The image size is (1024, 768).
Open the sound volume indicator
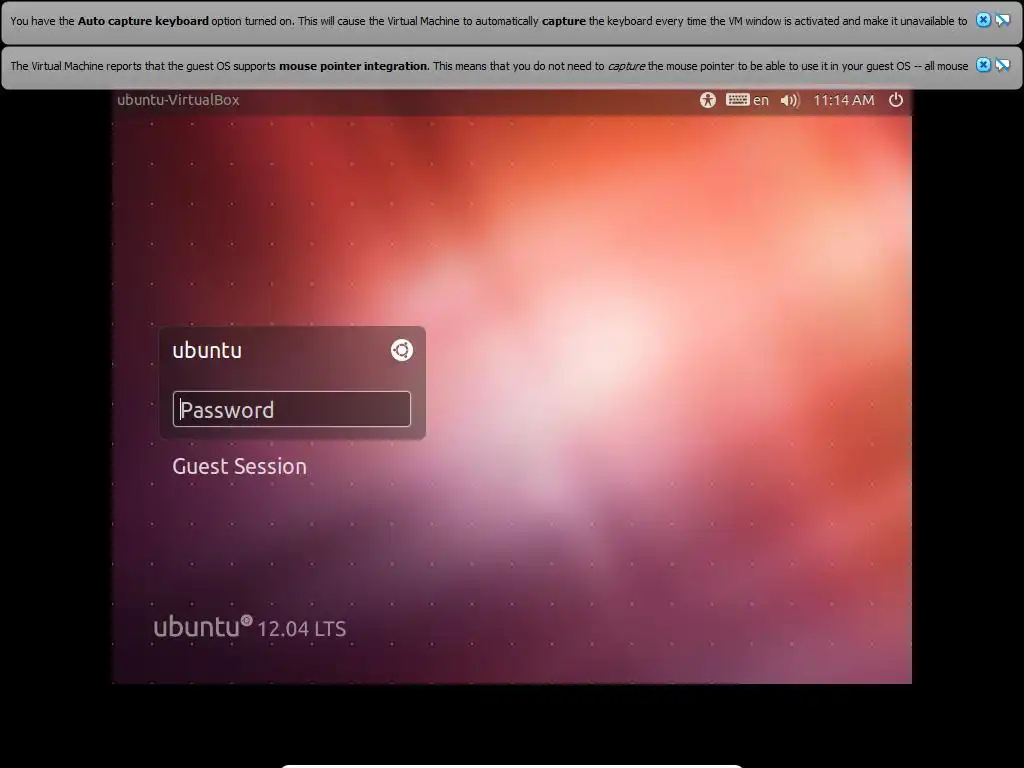(x=790, y=100)
